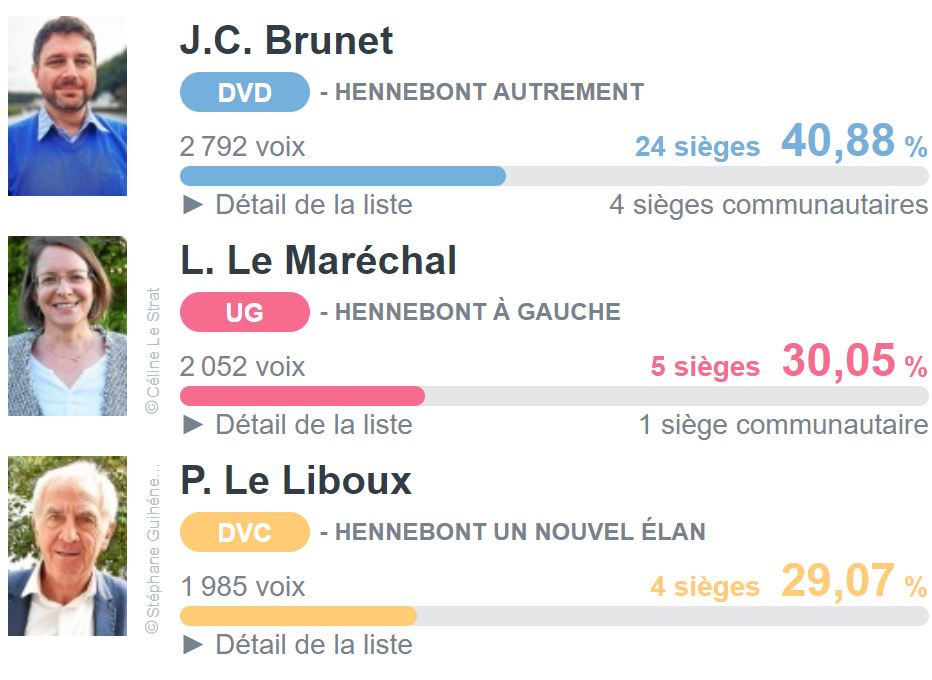Image resolution: width=932 pixels, height=680 pixels.
Task: Click the 24 sièges seat count
Action: tap(697, 147)
